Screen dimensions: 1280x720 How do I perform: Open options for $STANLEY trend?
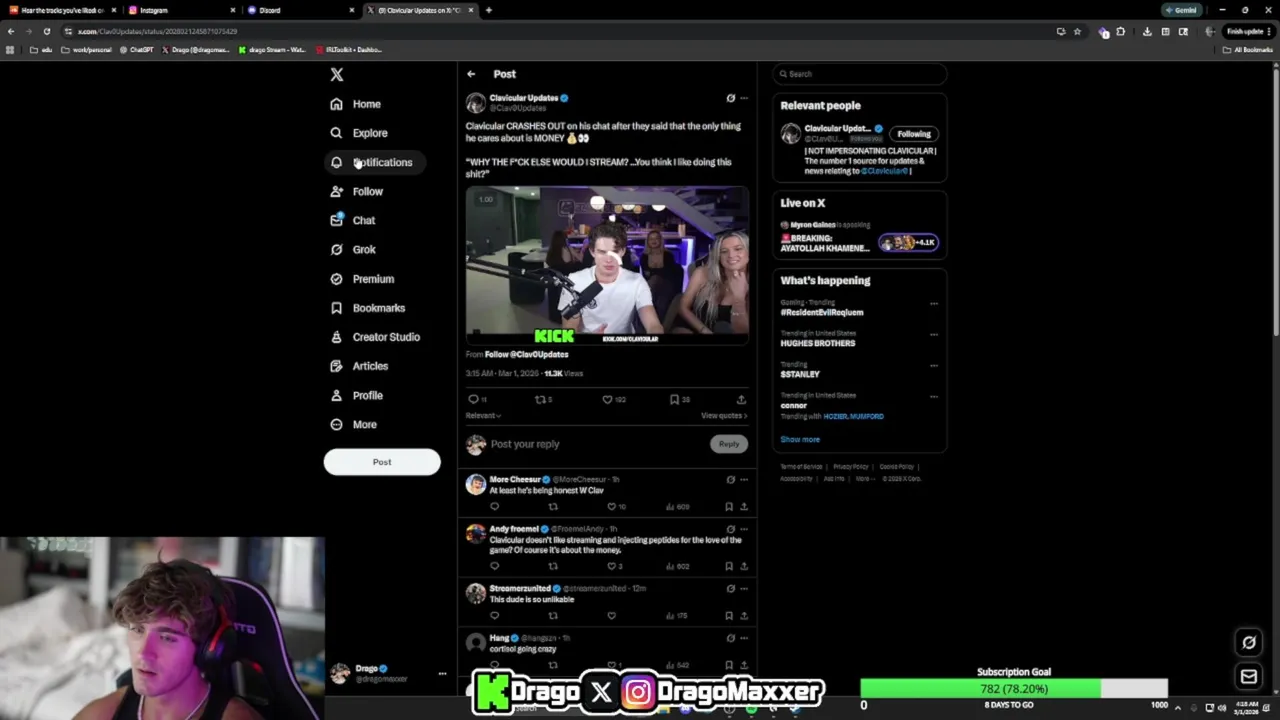pos(934,365)
